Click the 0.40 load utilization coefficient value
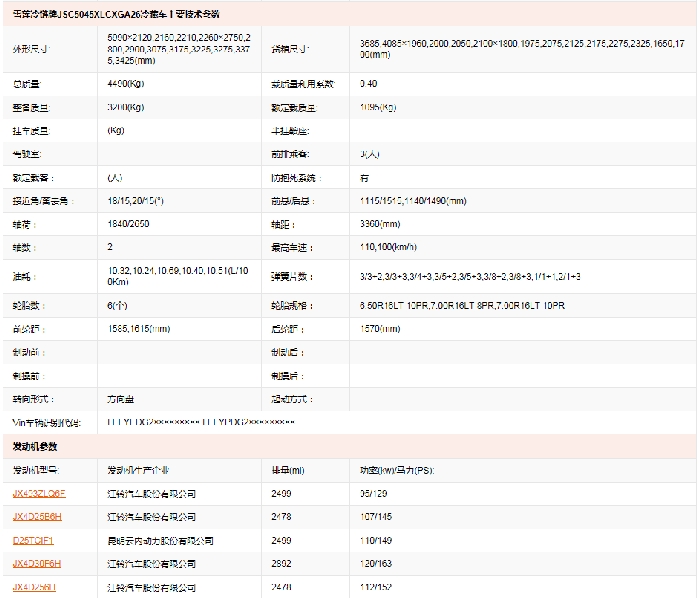This screenshot has height=598, width=700. tap(368, 85)
